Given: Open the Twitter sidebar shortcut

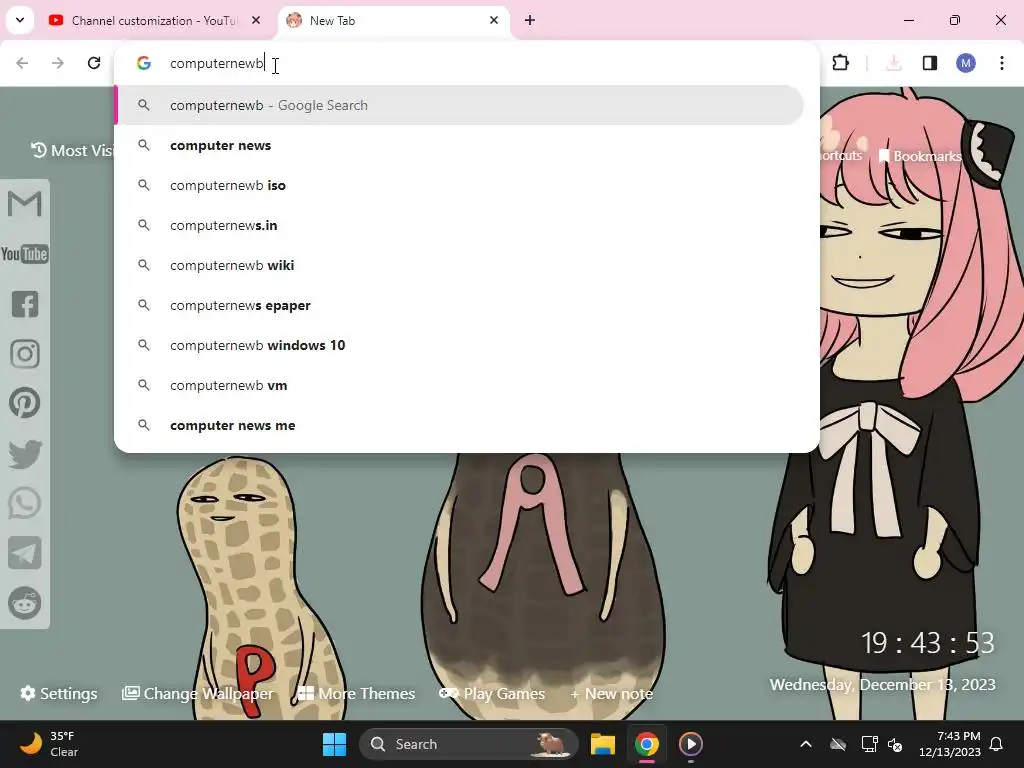Looking at the screenshot, I should click(25, 454).
